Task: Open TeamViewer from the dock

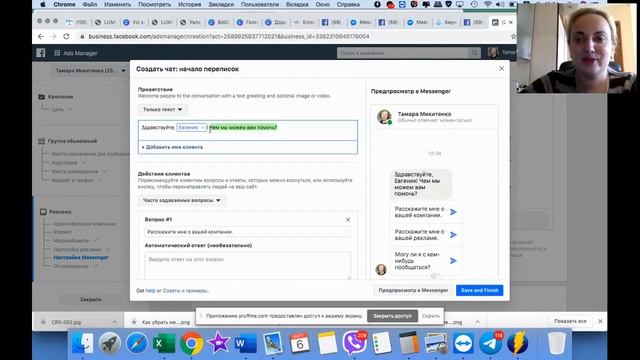Action: pyautogui.click(x=463, y=343)
